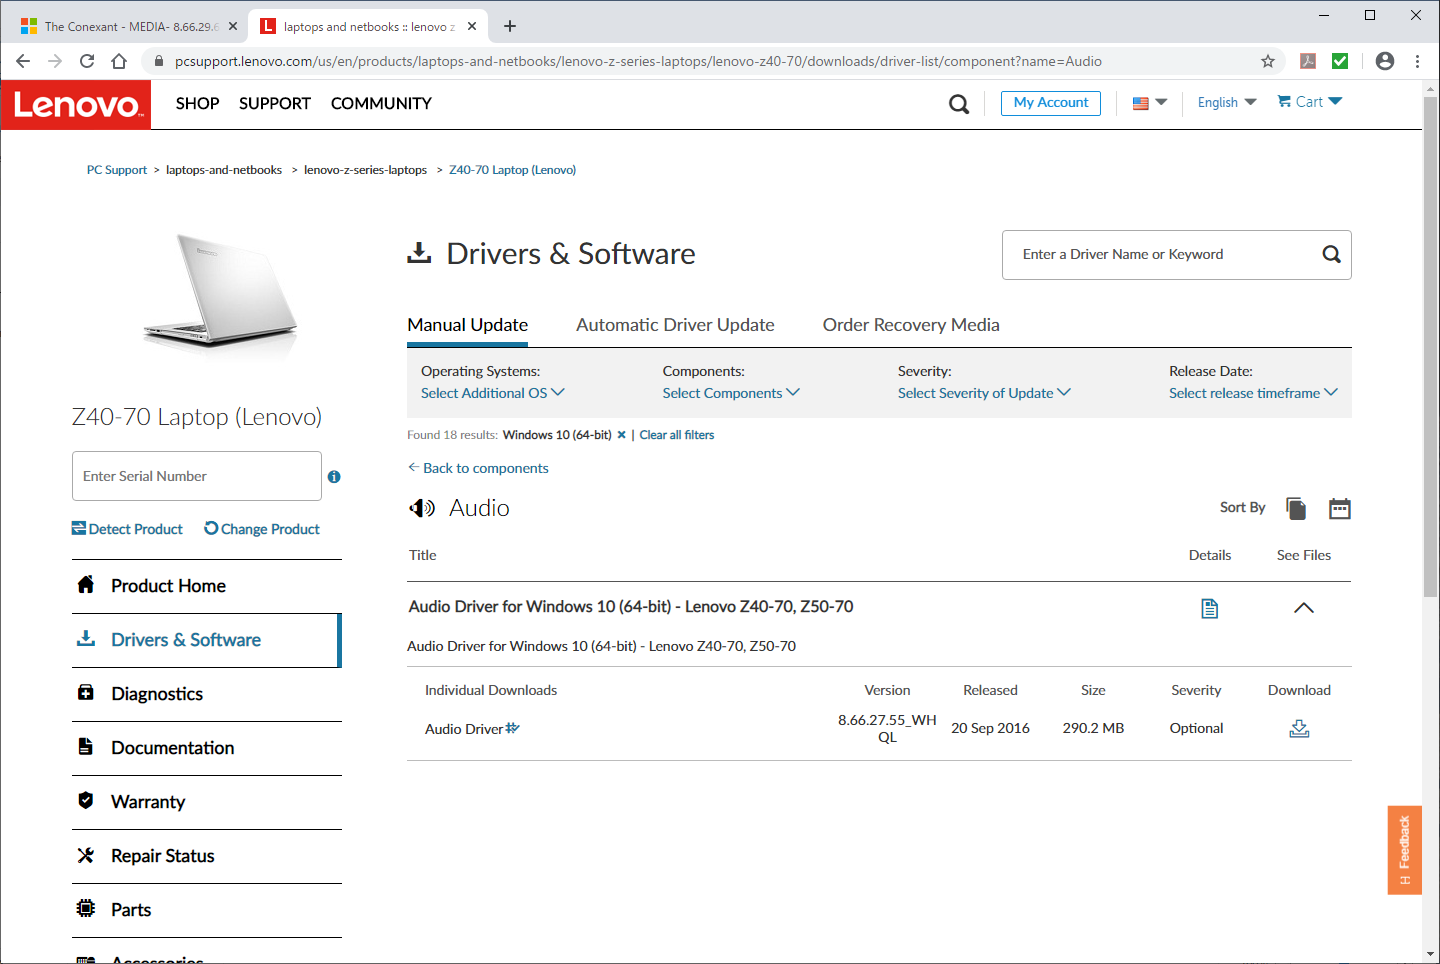Focus the Enter Serial Number field
Image resolution: width=1440 pixels, height=964 pixels.
tap(197, 476)
